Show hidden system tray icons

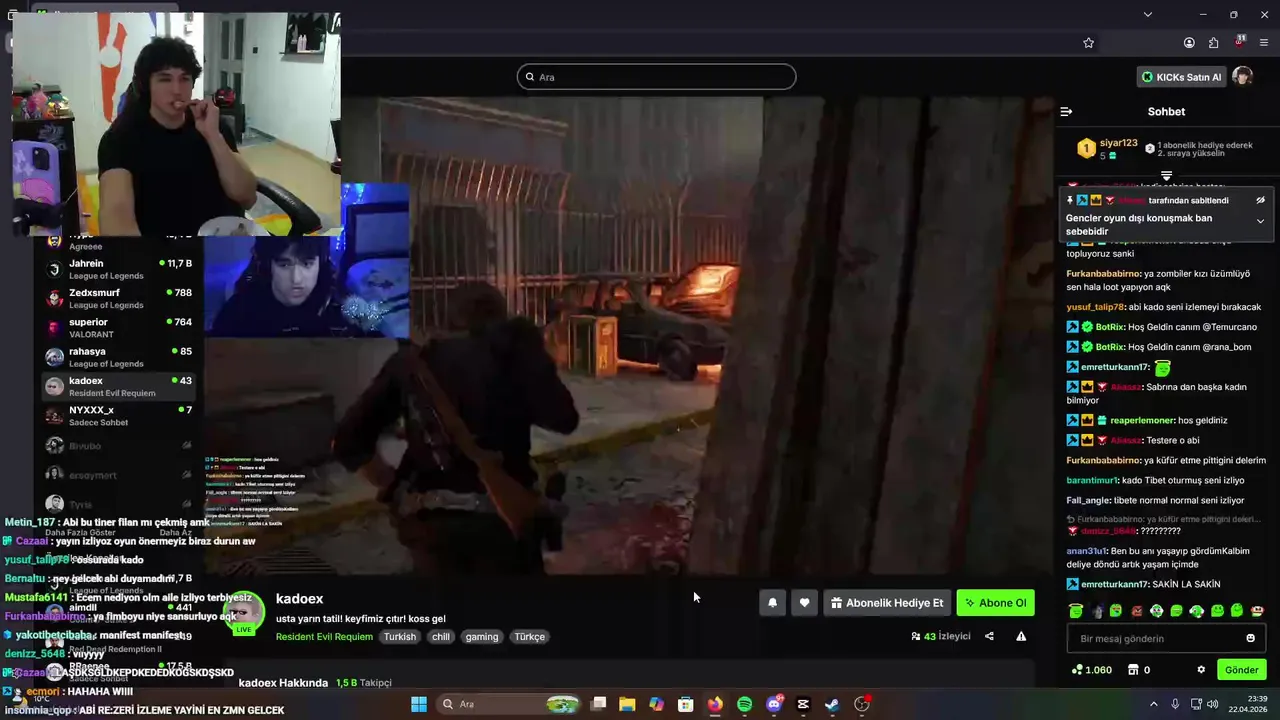point(1153,704)
